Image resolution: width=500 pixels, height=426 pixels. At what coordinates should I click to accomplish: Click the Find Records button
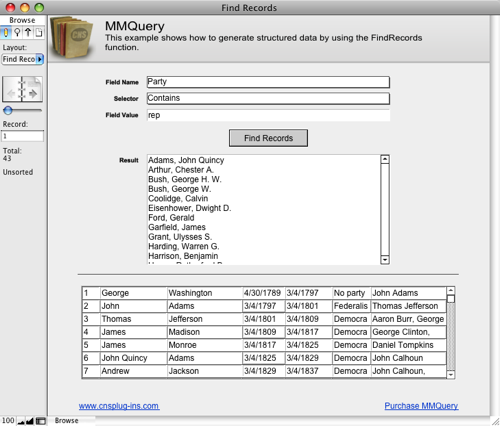[268, 138]
